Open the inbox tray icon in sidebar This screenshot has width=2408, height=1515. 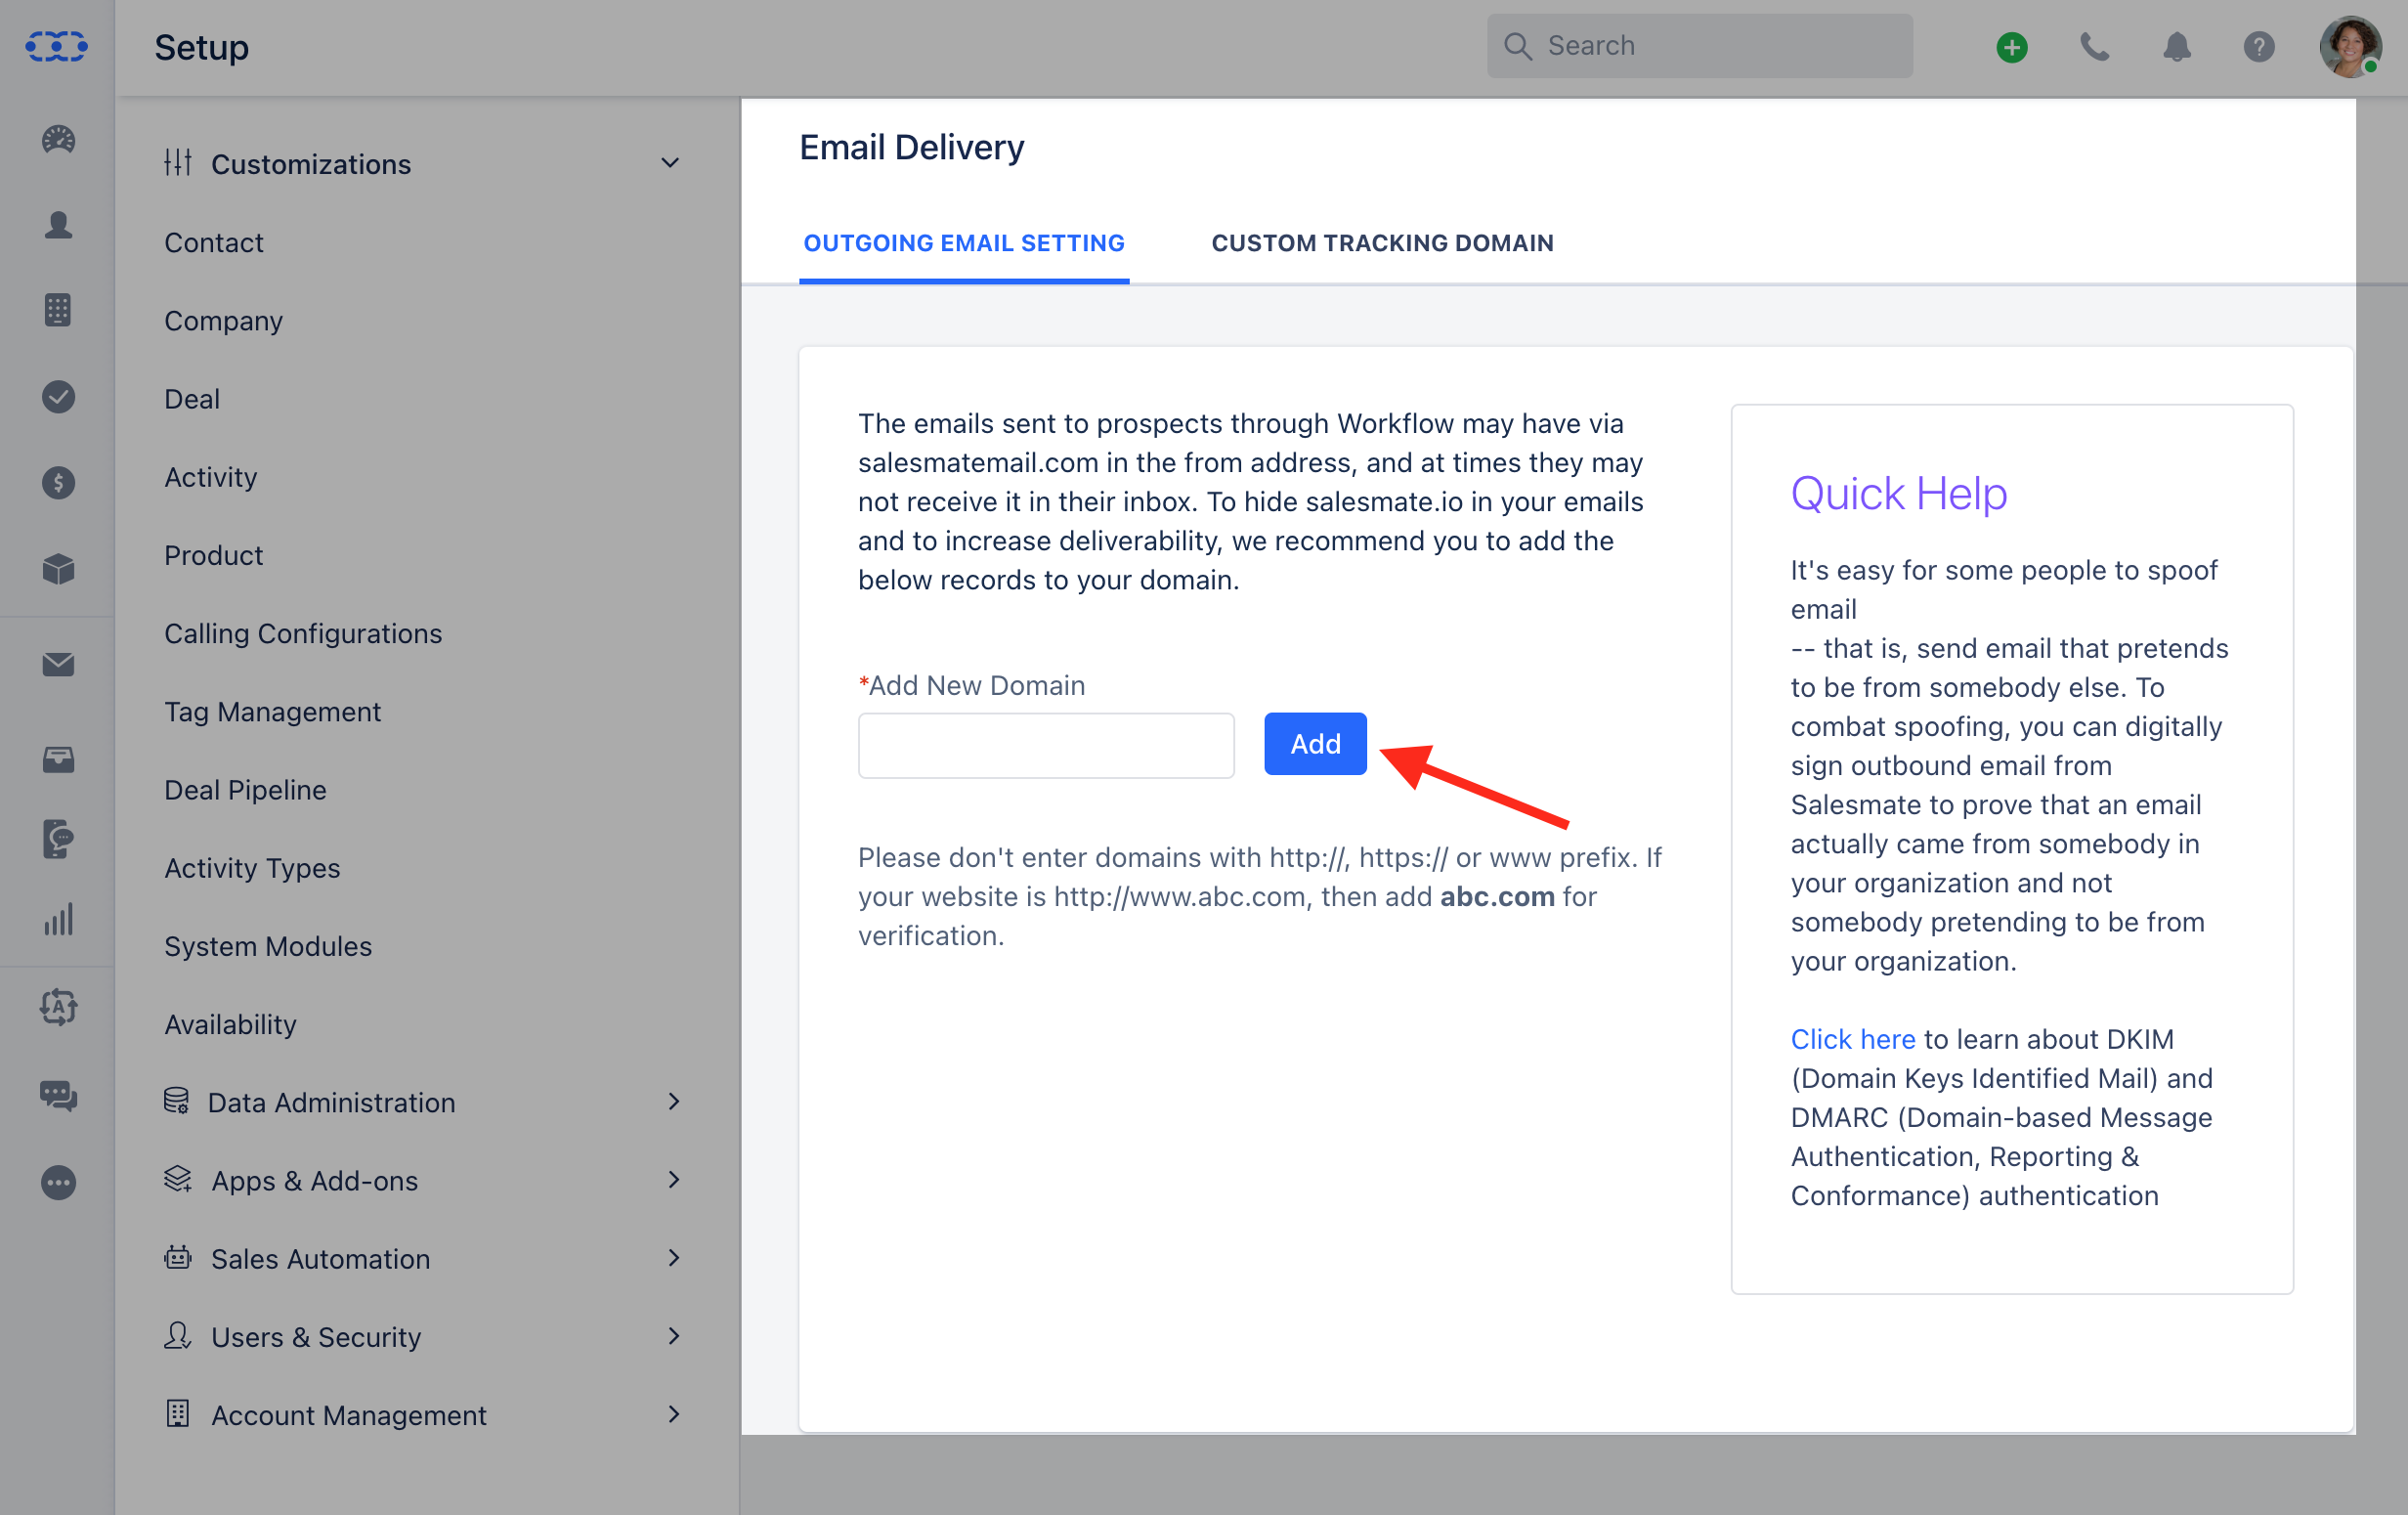(x=58, y=759)
